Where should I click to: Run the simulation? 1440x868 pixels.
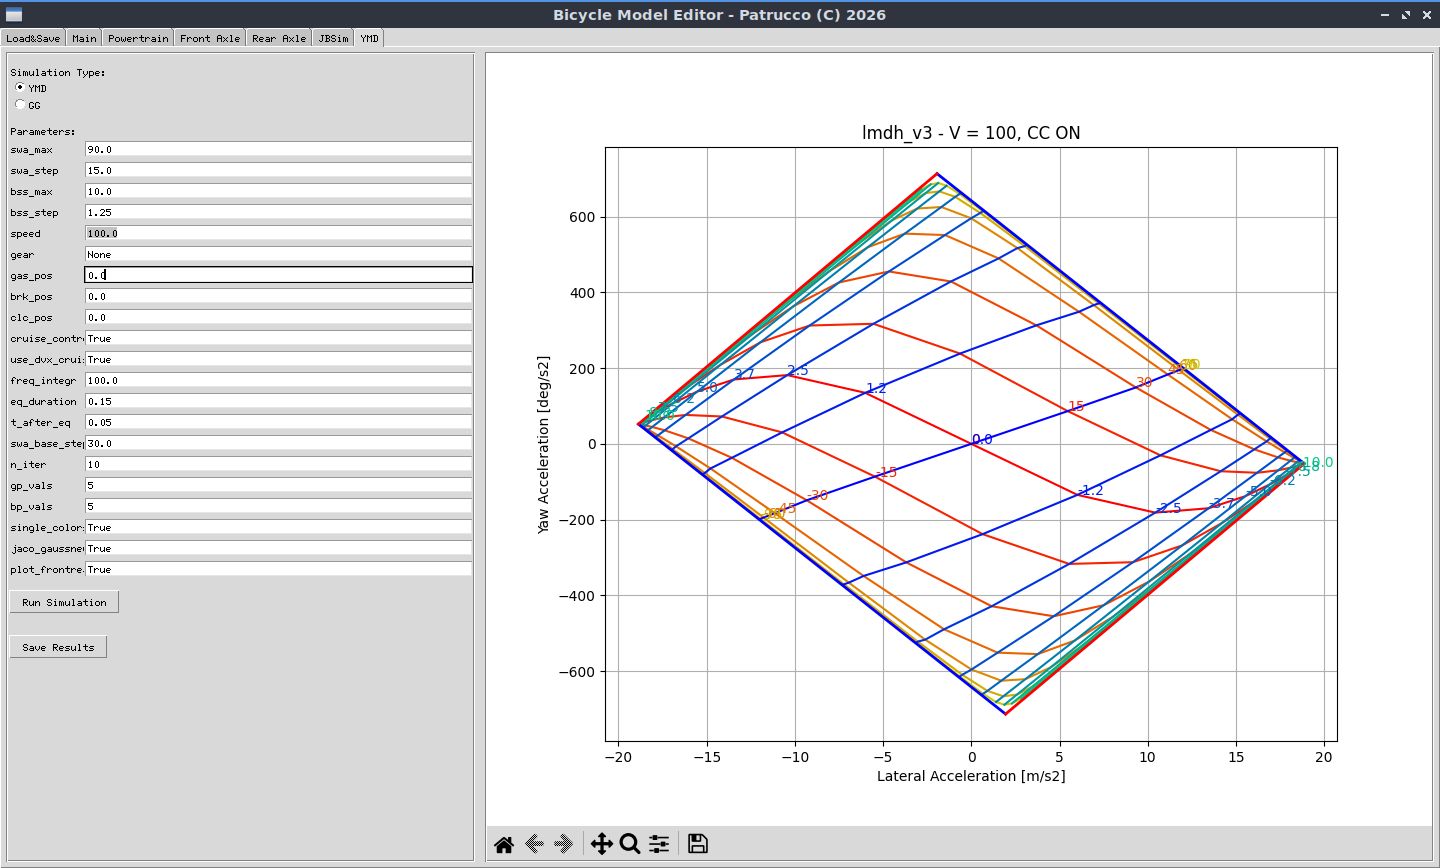64,602
